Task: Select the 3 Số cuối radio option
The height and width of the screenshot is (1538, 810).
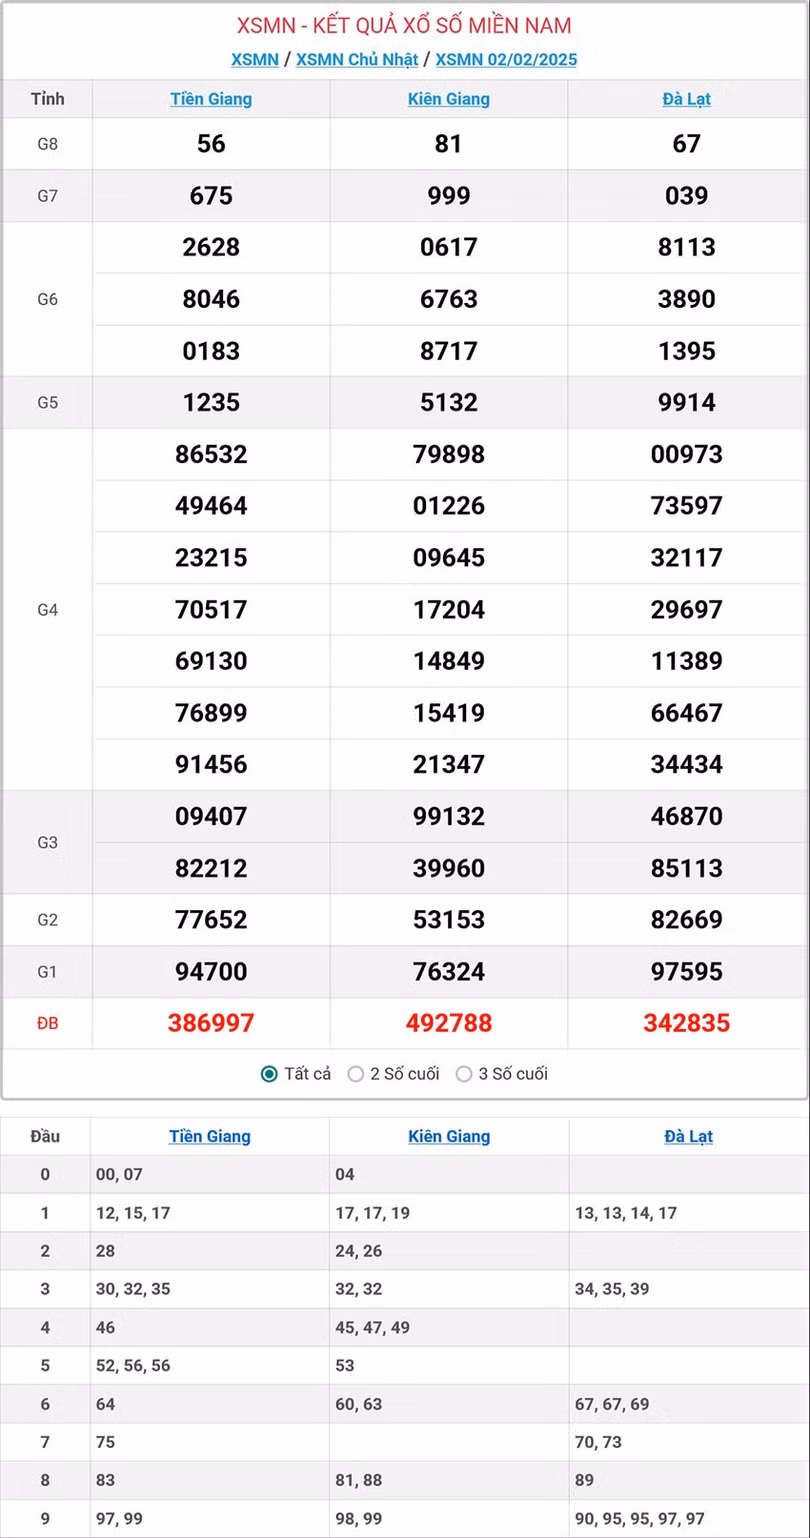Action: point(464,1074)
